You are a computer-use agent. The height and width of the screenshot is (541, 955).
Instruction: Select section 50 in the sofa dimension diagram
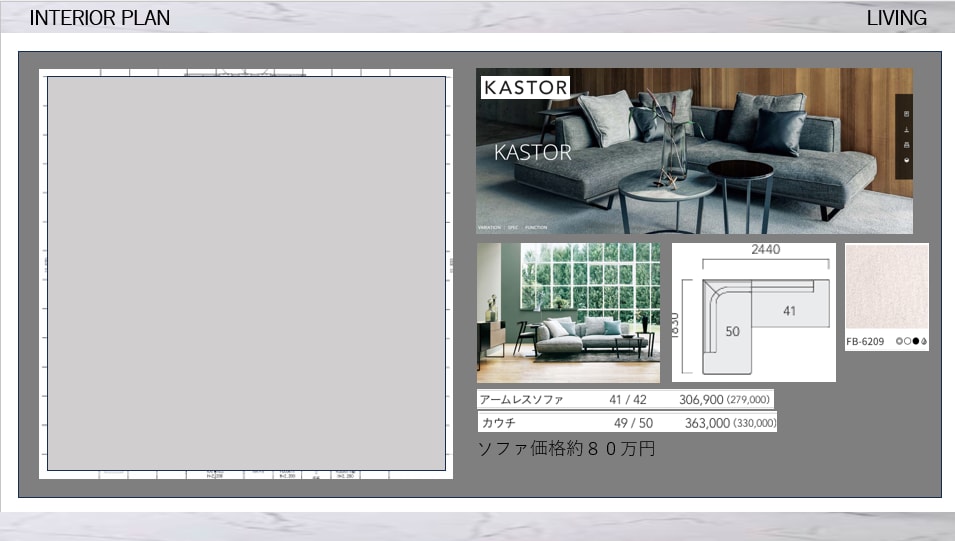tap(732, 331)
